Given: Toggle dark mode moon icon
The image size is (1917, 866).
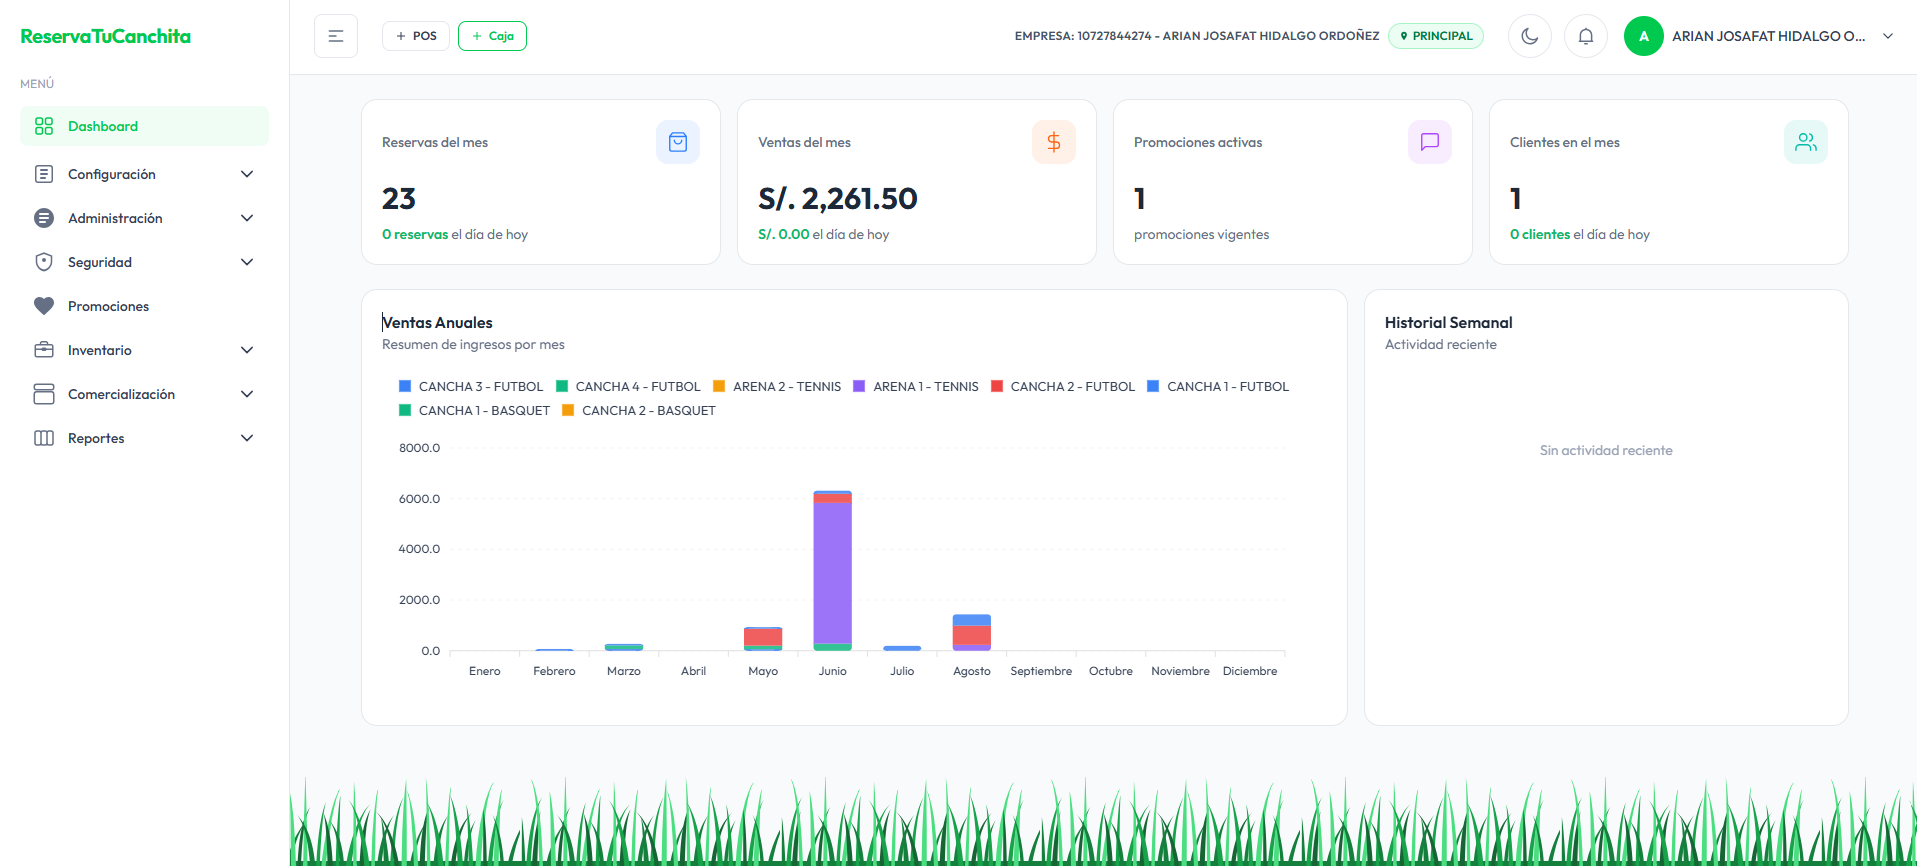Looking at the screenshot, I should pyautogui.click(x=1530, y=36).
